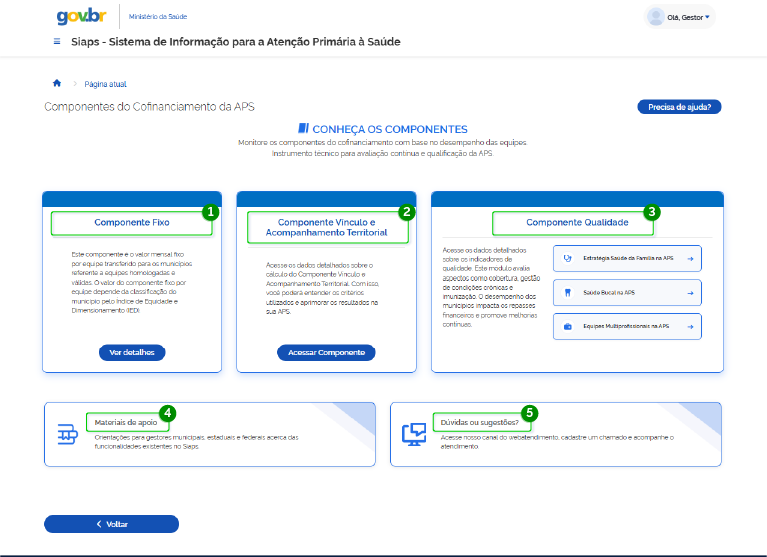
Task: Open the Componente Qualidade heading
Action: pos(573,222)
